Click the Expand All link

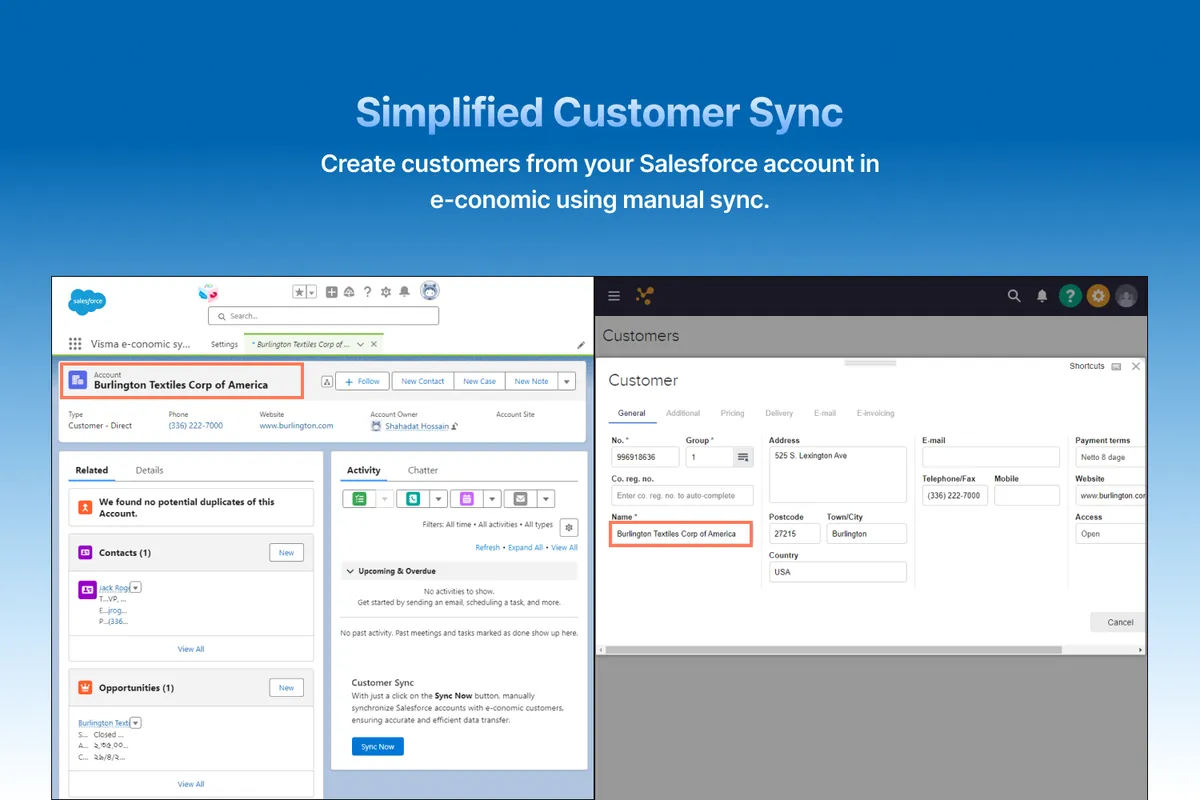click(x=526, y=548)
